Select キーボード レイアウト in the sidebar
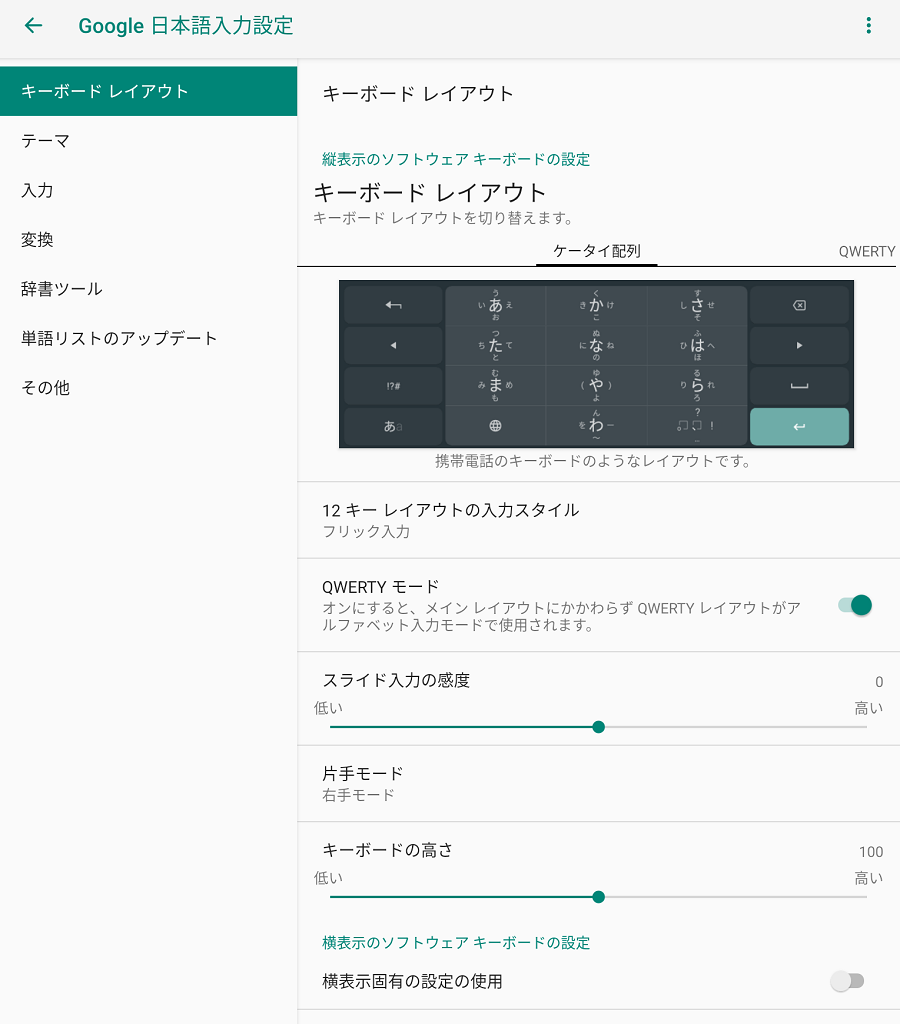 (149, 91)
